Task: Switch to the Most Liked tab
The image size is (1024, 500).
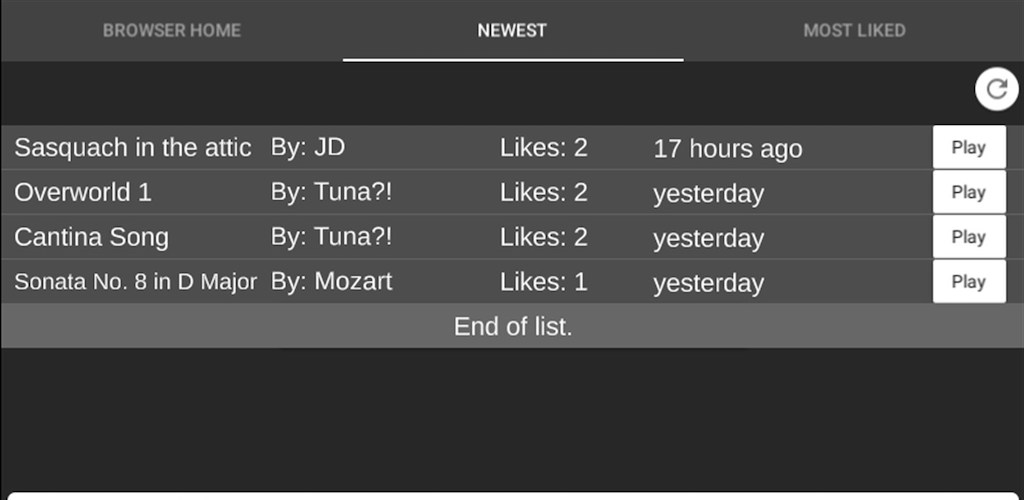Action: (x=854, y=31)
